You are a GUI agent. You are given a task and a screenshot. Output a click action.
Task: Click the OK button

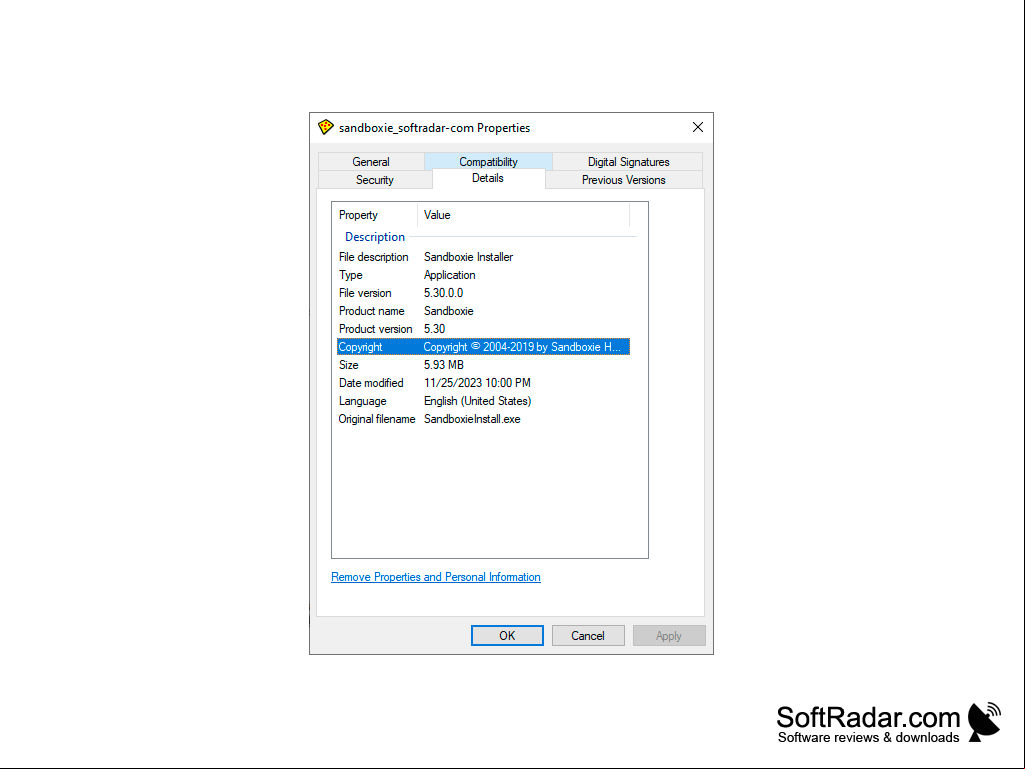click(507, 636)
